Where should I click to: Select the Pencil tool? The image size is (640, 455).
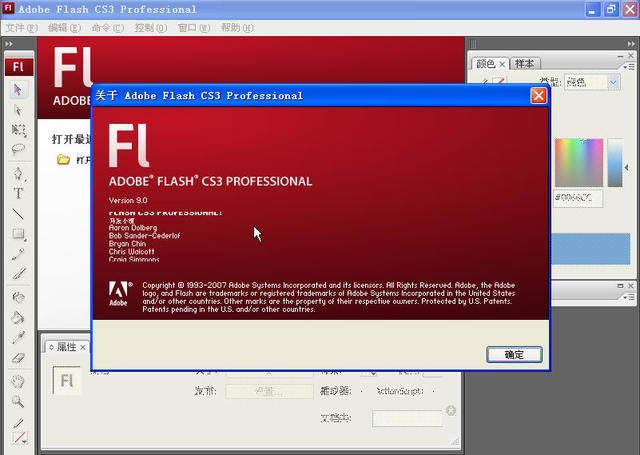pos(18,254)
